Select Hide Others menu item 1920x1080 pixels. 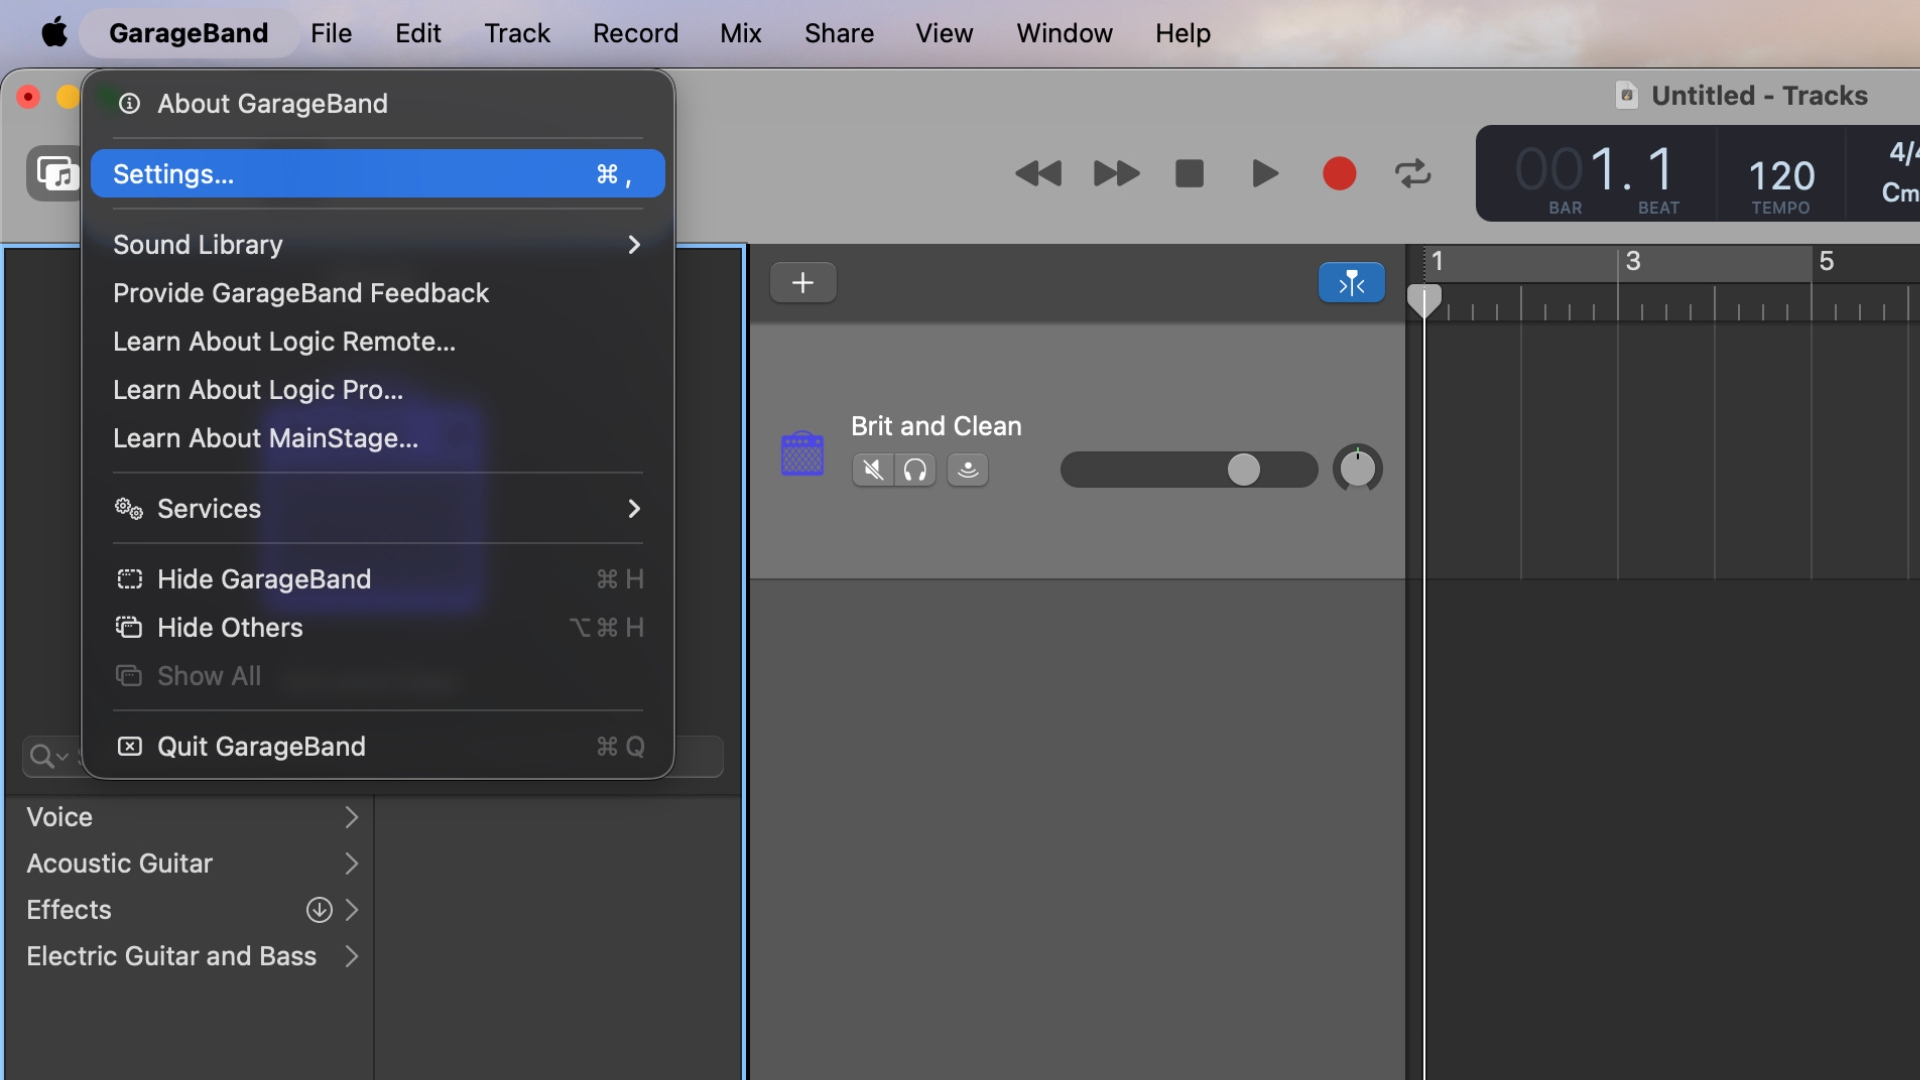(x=378, y=628)
